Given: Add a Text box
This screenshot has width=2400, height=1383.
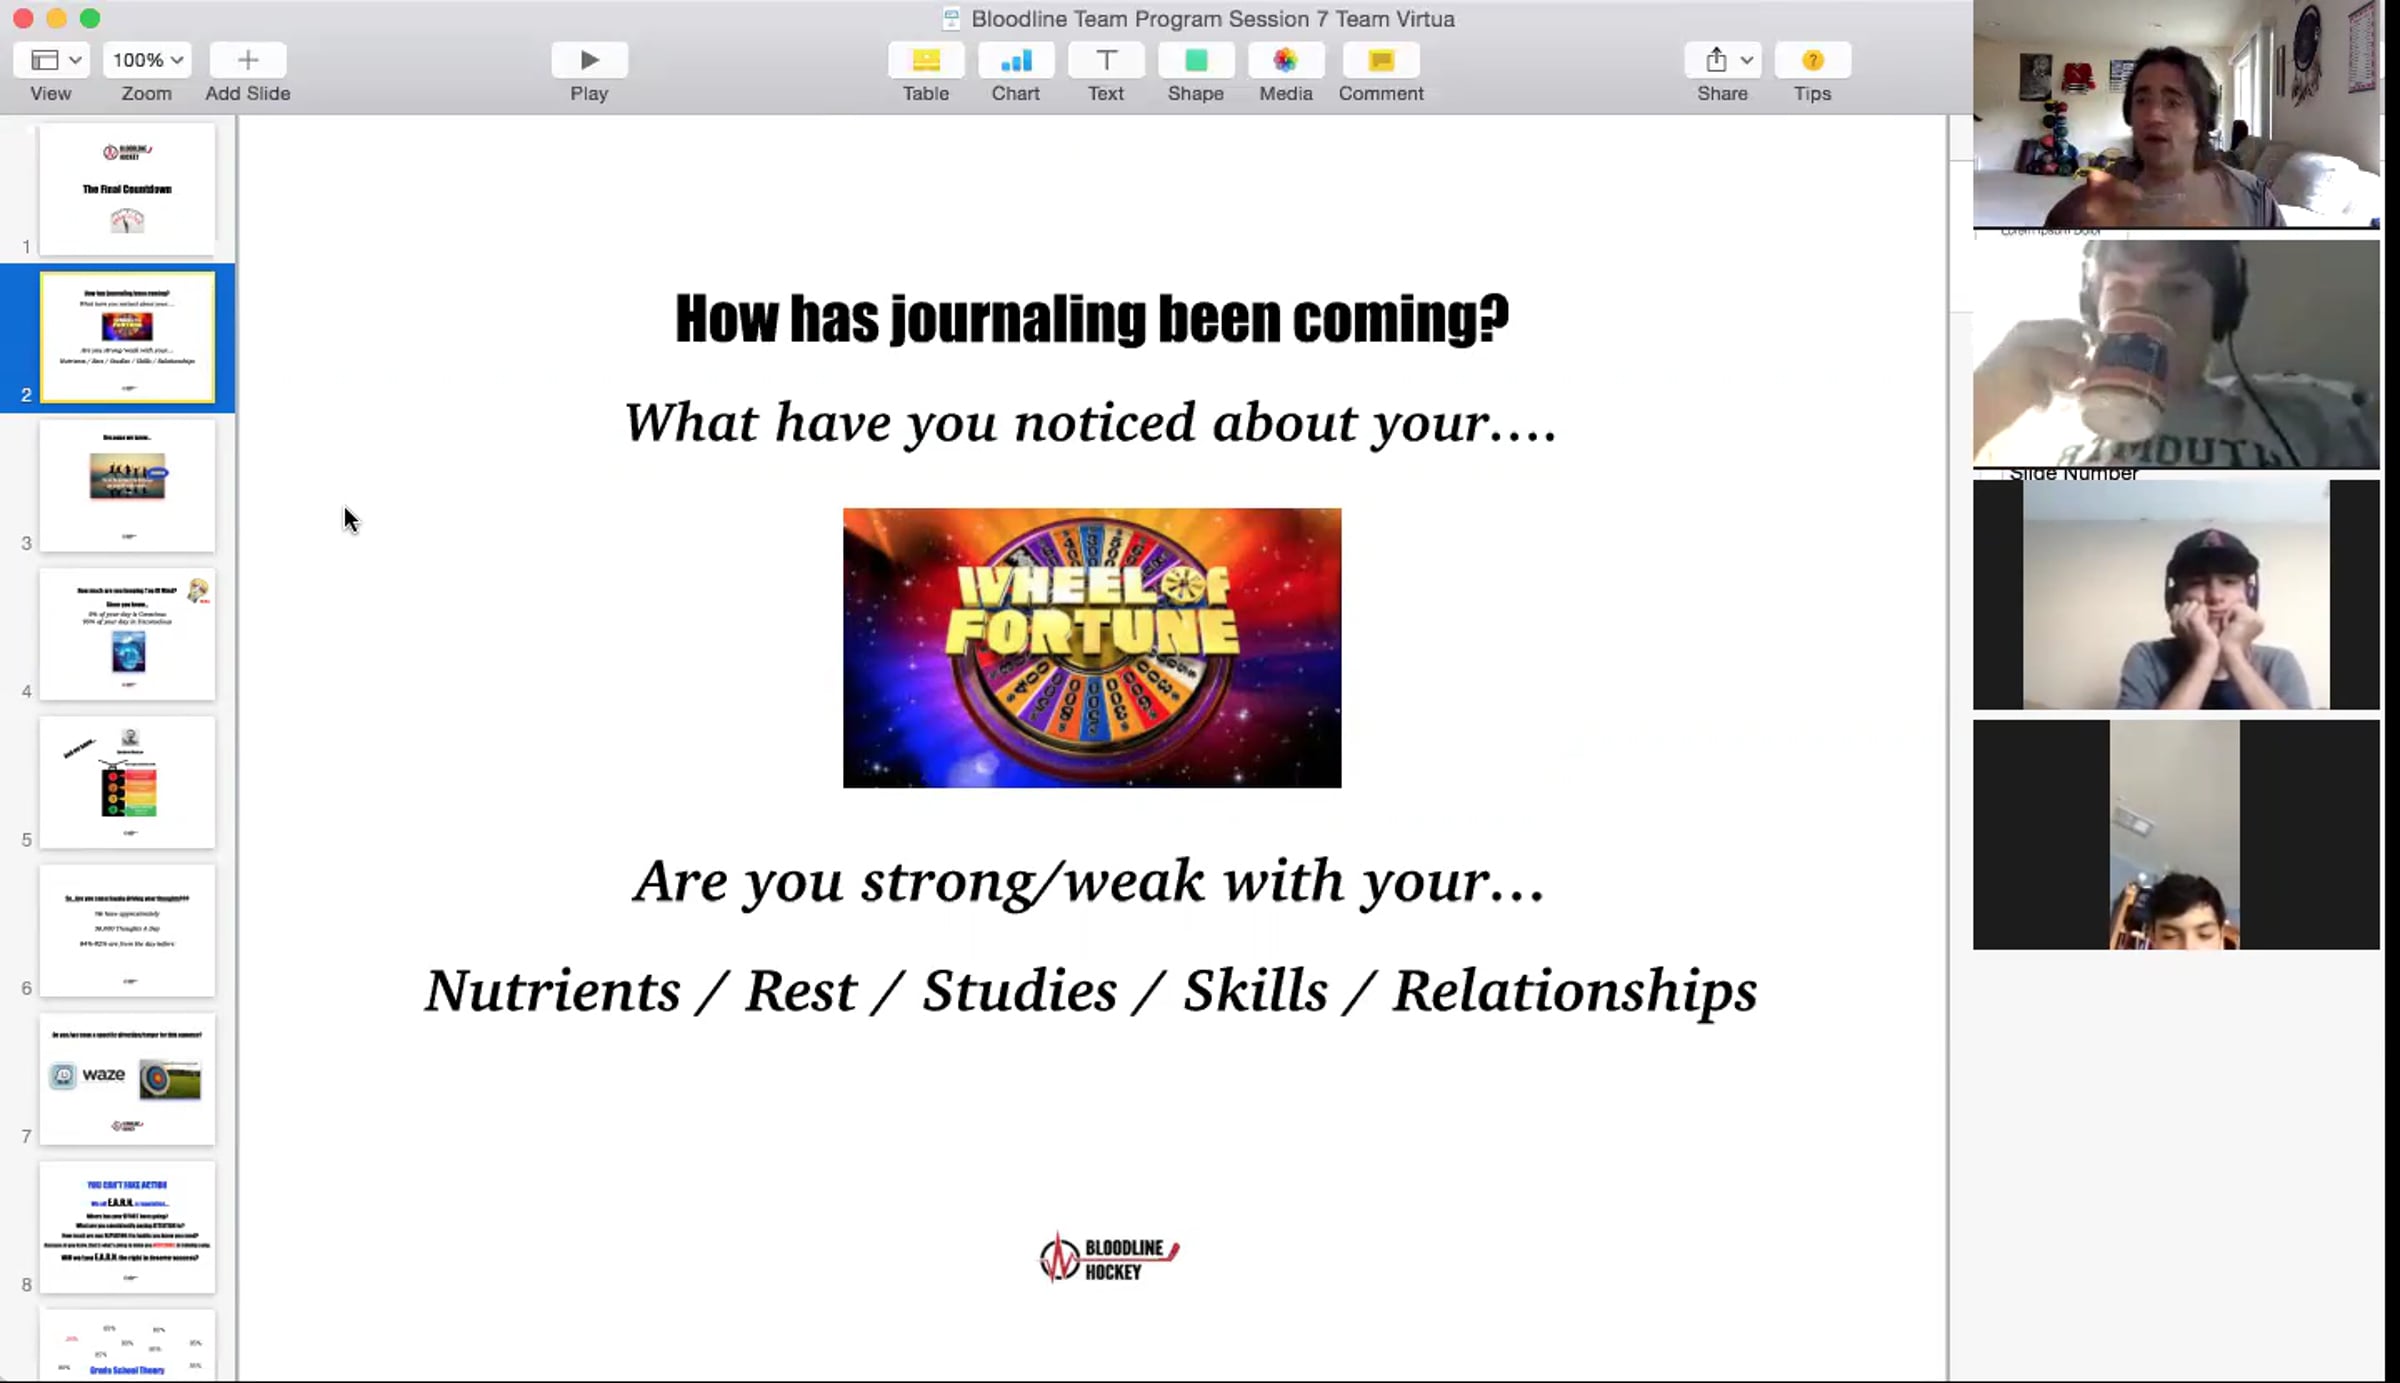Looking at the screenshot, I should click(x=1106, y=60).
